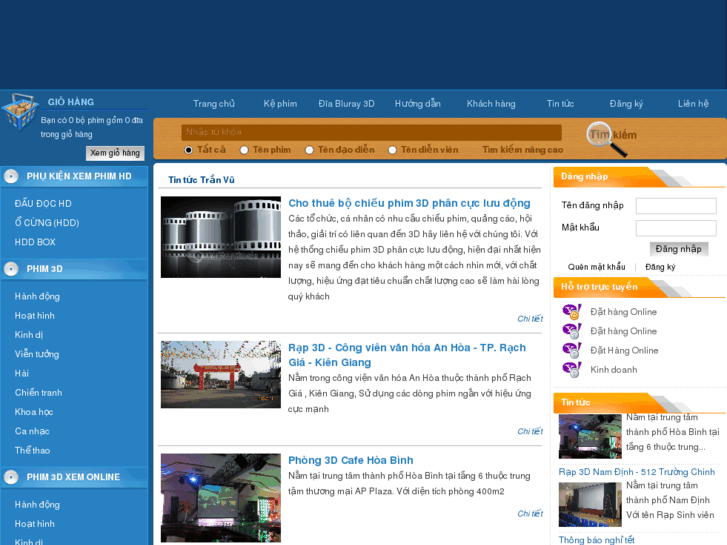This screenshot has height=545, width=727.
Task: Select the Tên diễn viên radio button
Action: 392,150
